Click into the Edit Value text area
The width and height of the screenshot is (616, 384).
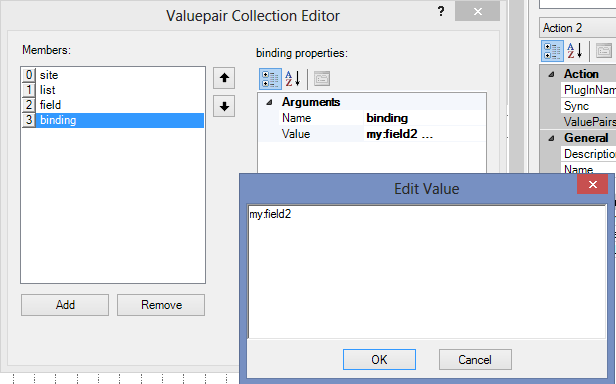point(427,272)
